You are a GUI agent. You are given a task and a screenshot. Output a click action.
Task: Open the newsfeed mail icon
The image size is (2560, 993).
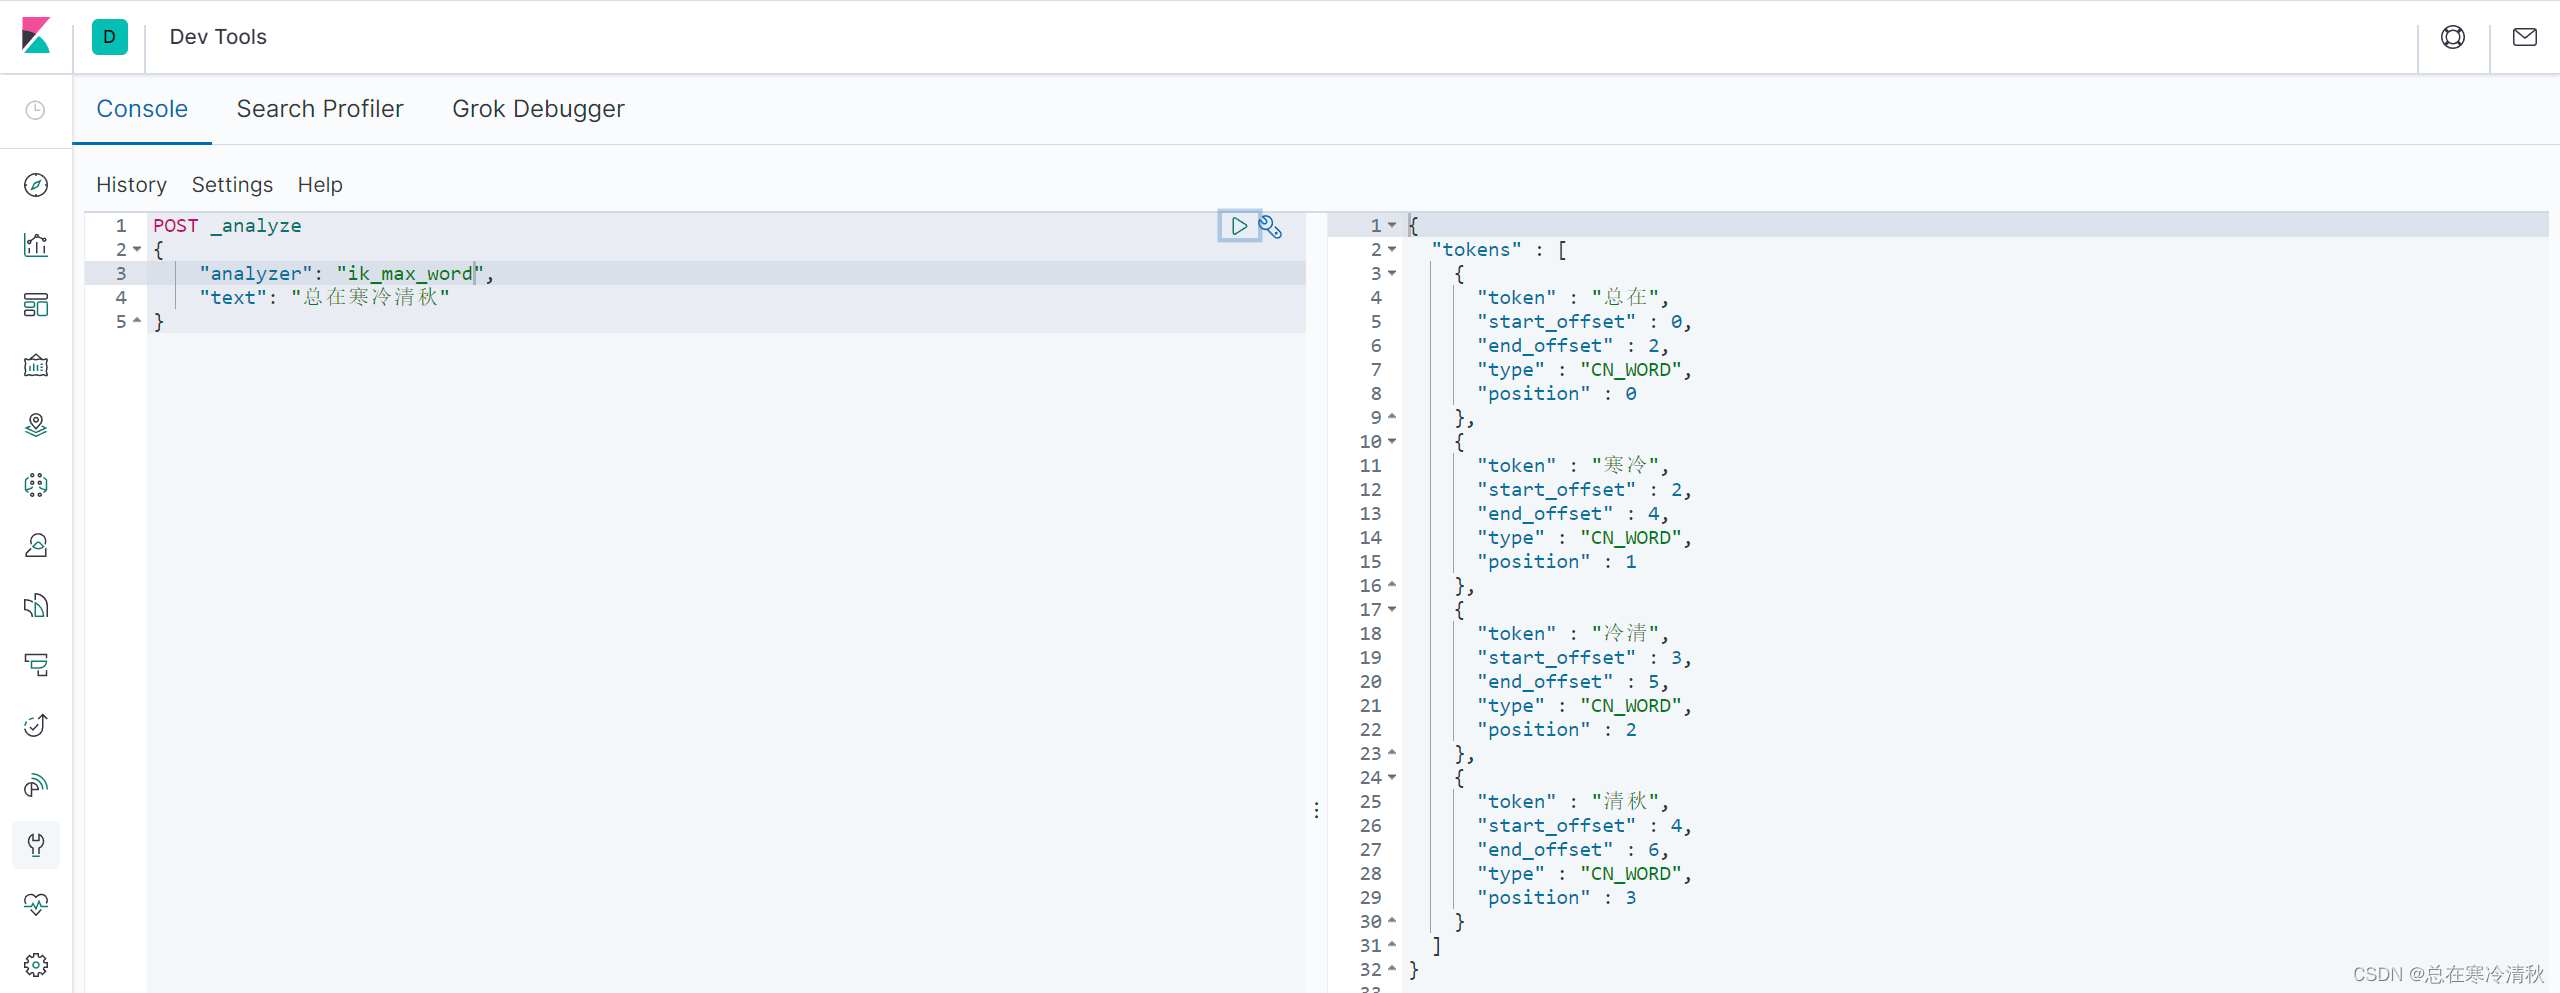tap(2525, 37)
